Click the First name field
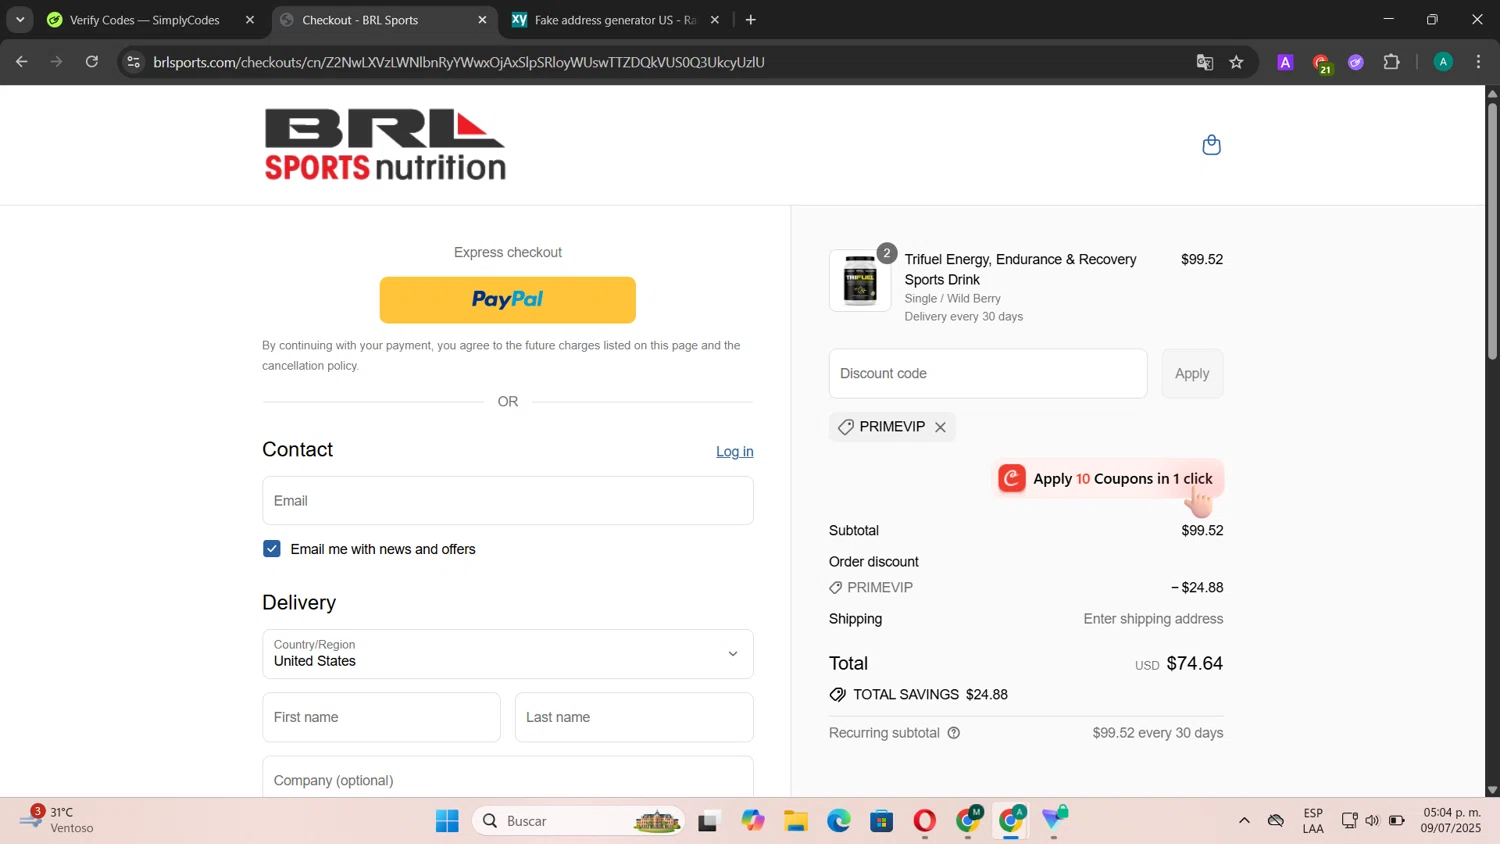1500x844 pixels. [382, 718]
